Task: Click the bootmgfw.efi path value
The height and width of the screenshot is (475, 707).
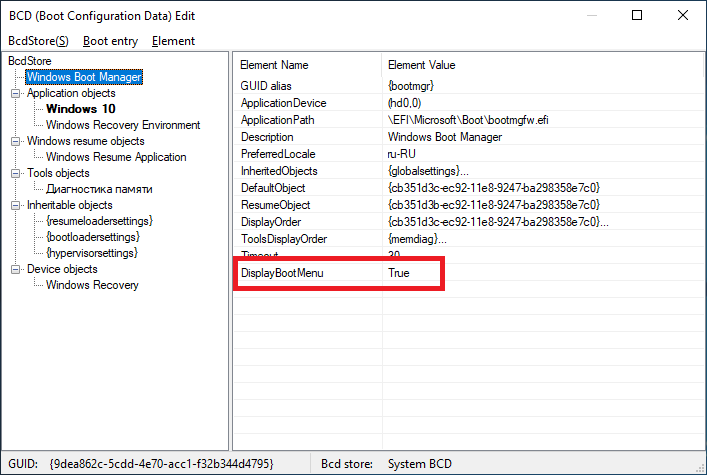Action: coord(468,120)
